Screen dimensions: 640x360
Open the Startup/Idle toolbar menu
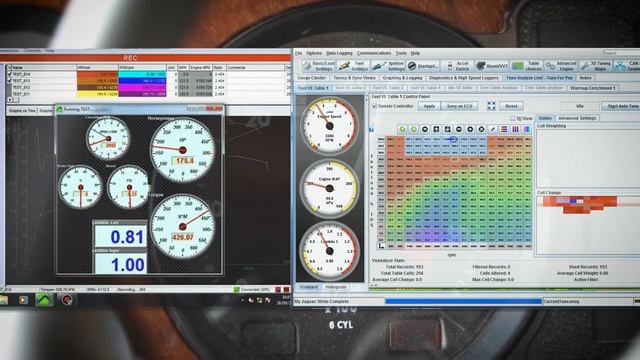(423, 66)
